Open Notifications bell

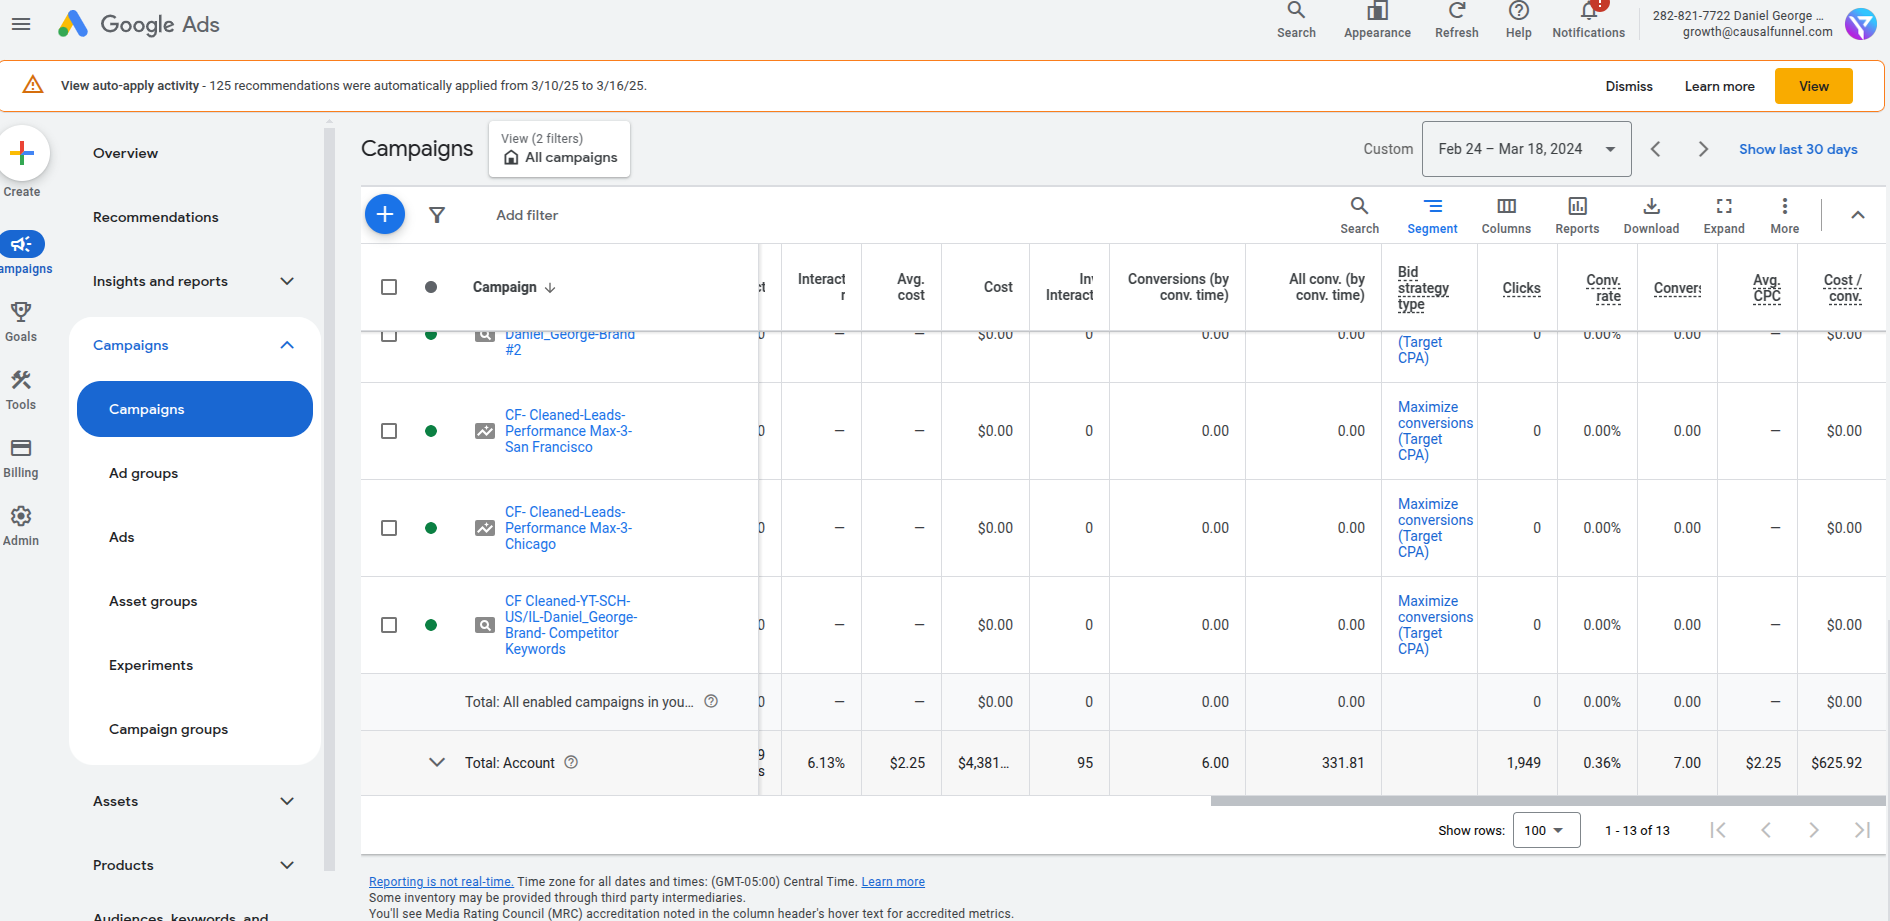[x=1588, y=20]
